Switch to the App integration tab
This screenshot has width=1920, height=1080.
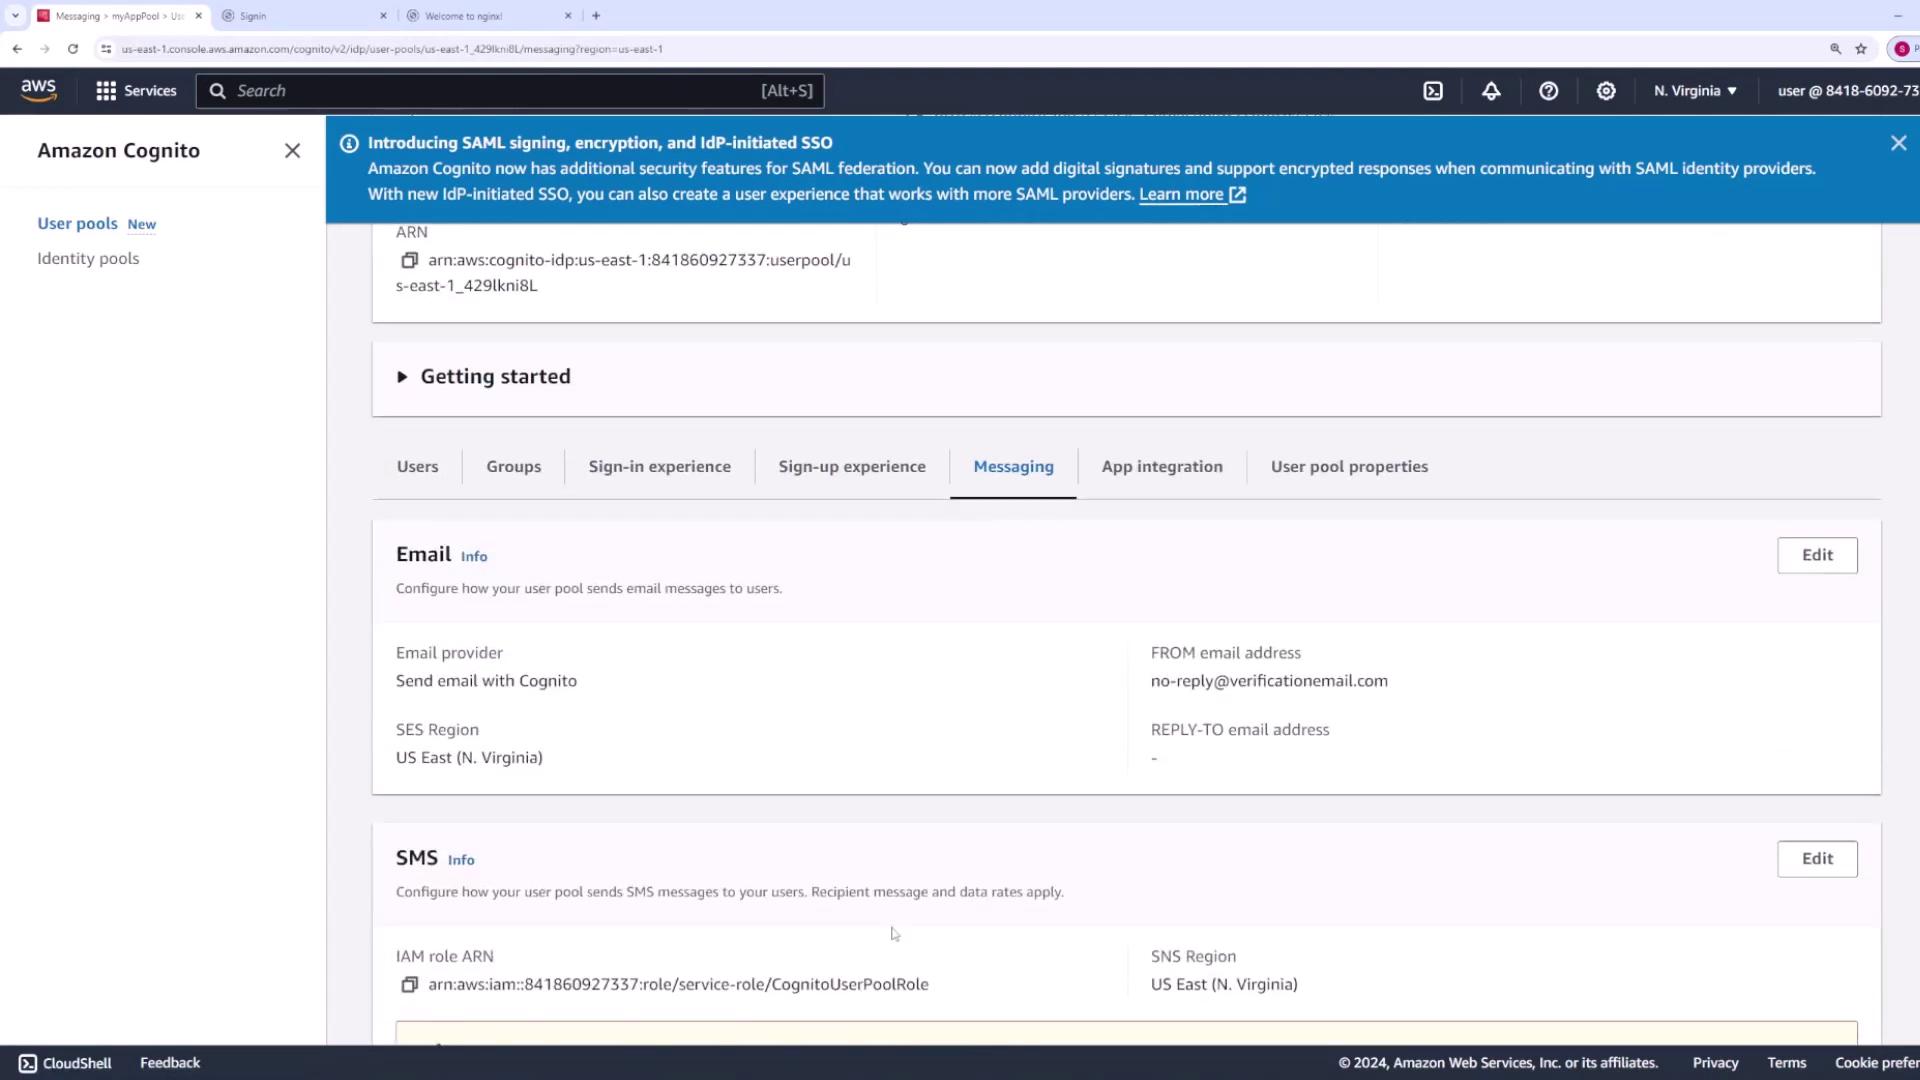(x=1161, y=467)
